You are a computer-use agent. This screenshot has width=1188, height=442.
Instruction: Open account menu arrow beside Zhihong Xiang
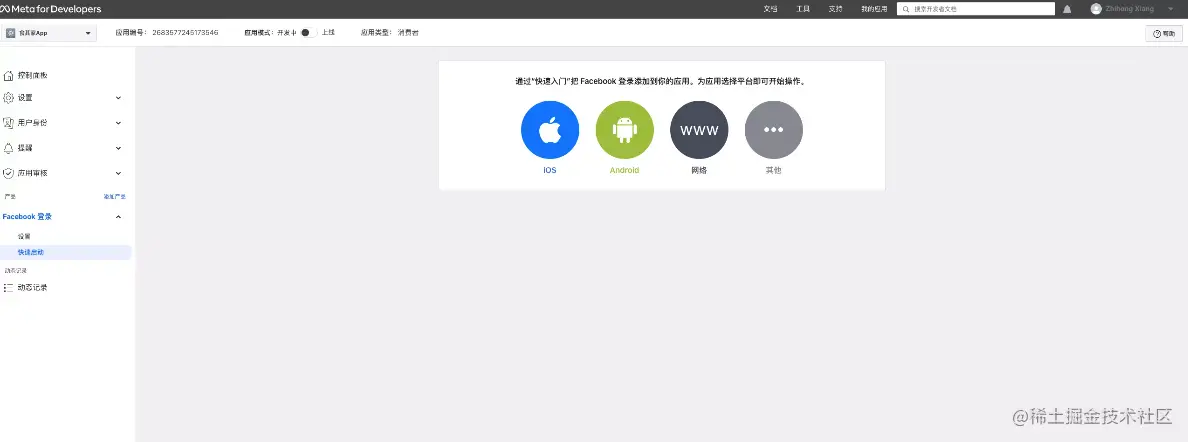click(1171, 9)
